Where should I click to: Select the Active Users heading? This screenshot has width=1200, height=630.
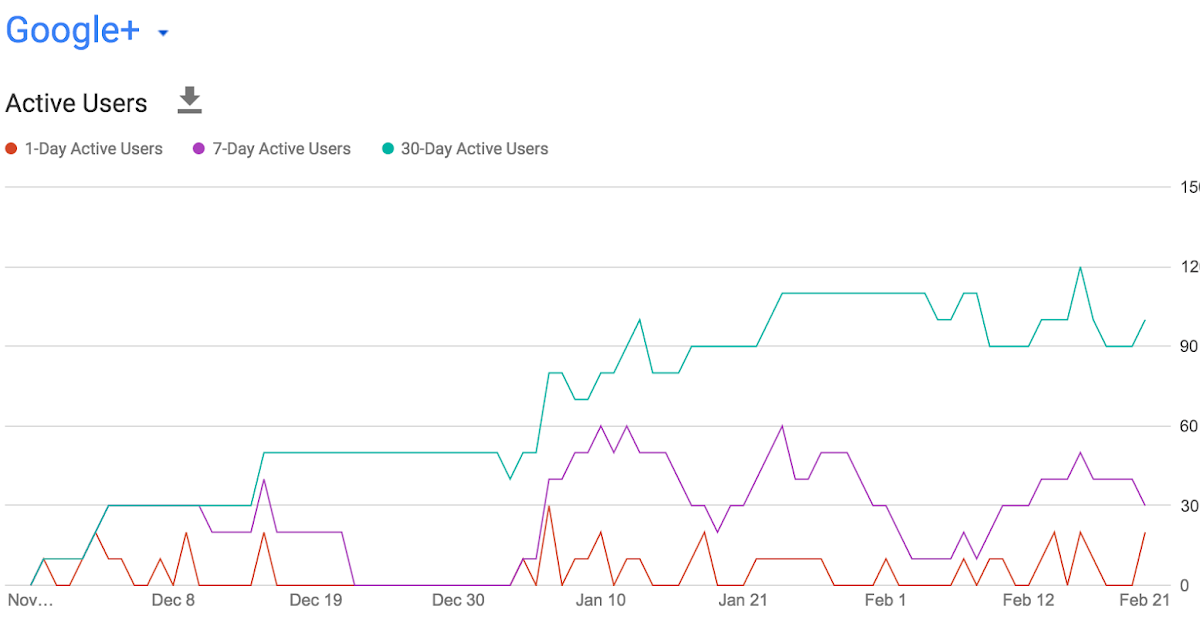[x=76, y=103]
